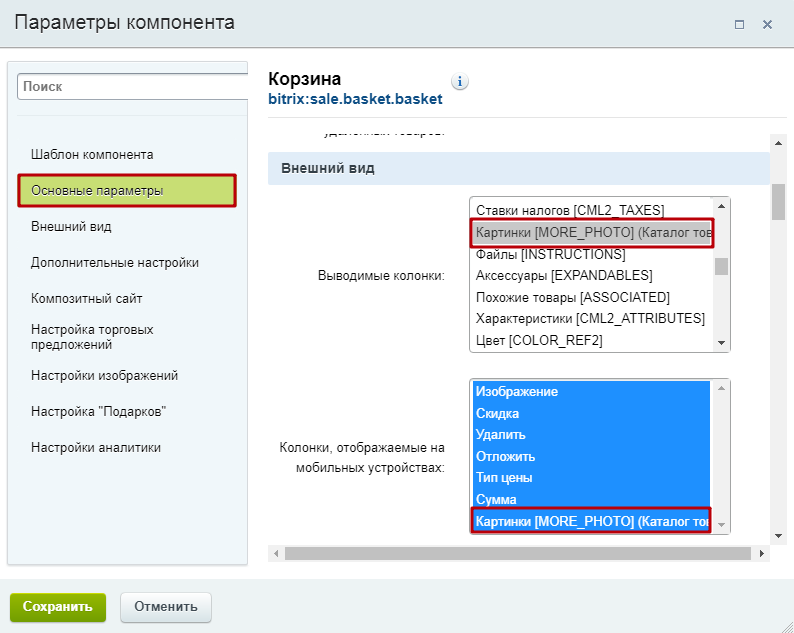The height and width of the screenshot is (633, 794).
Task: Click the vertical scrollbar of parameters panel
Action: 777,200
